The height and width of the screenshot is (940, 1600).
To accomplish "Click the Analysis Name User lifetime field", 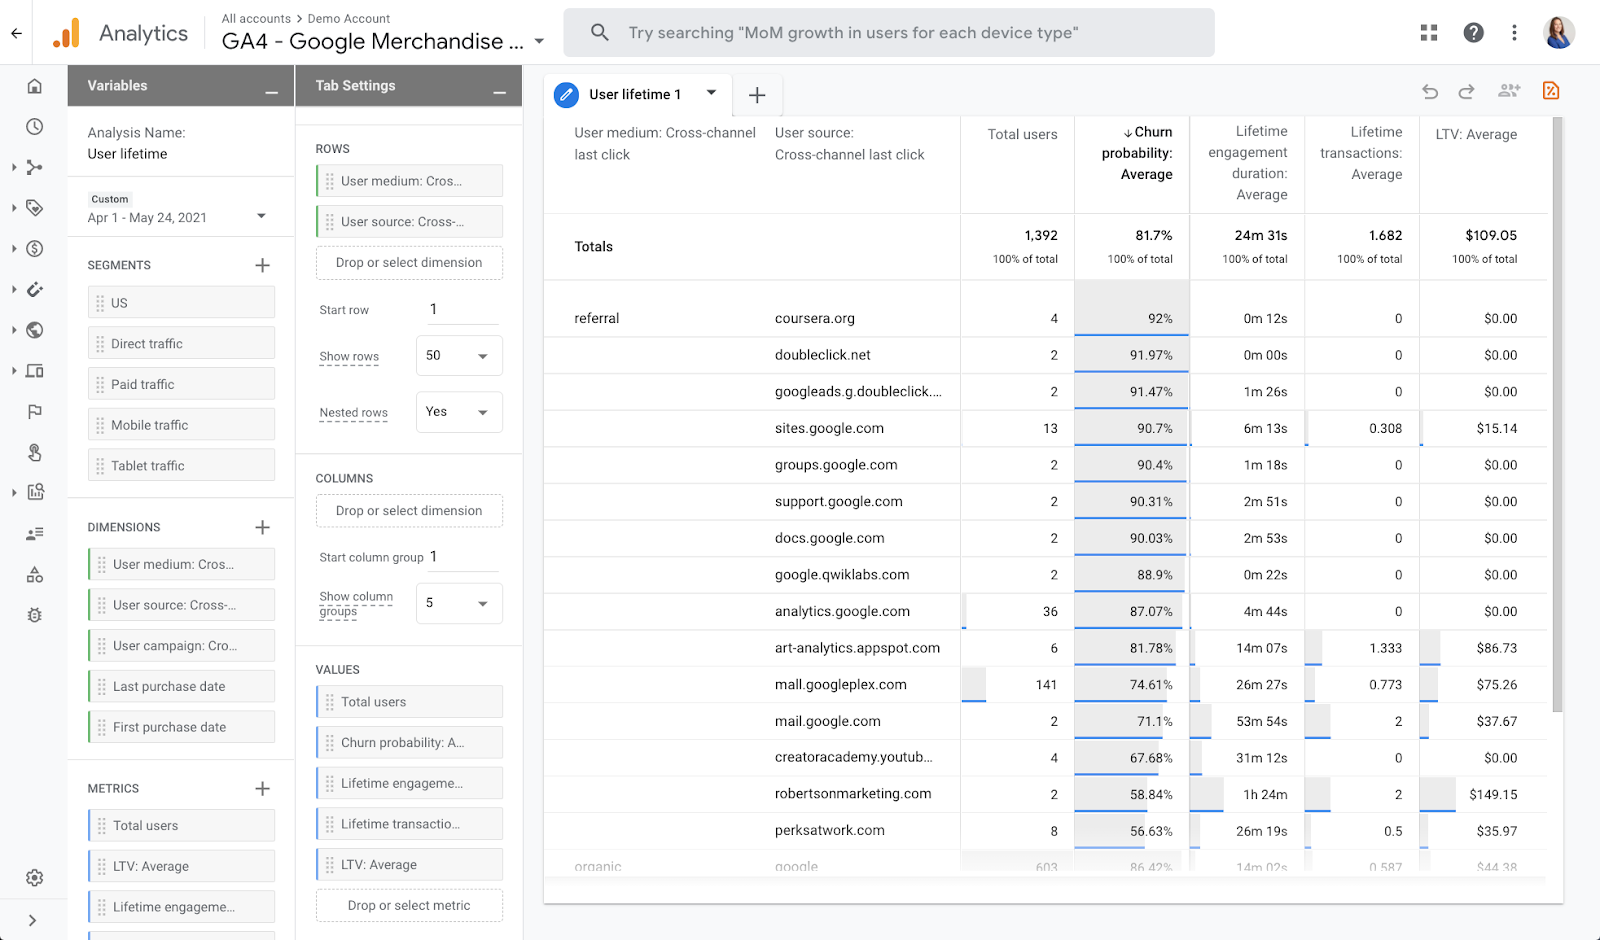I will pyautogui.click(x=127, y=154).
